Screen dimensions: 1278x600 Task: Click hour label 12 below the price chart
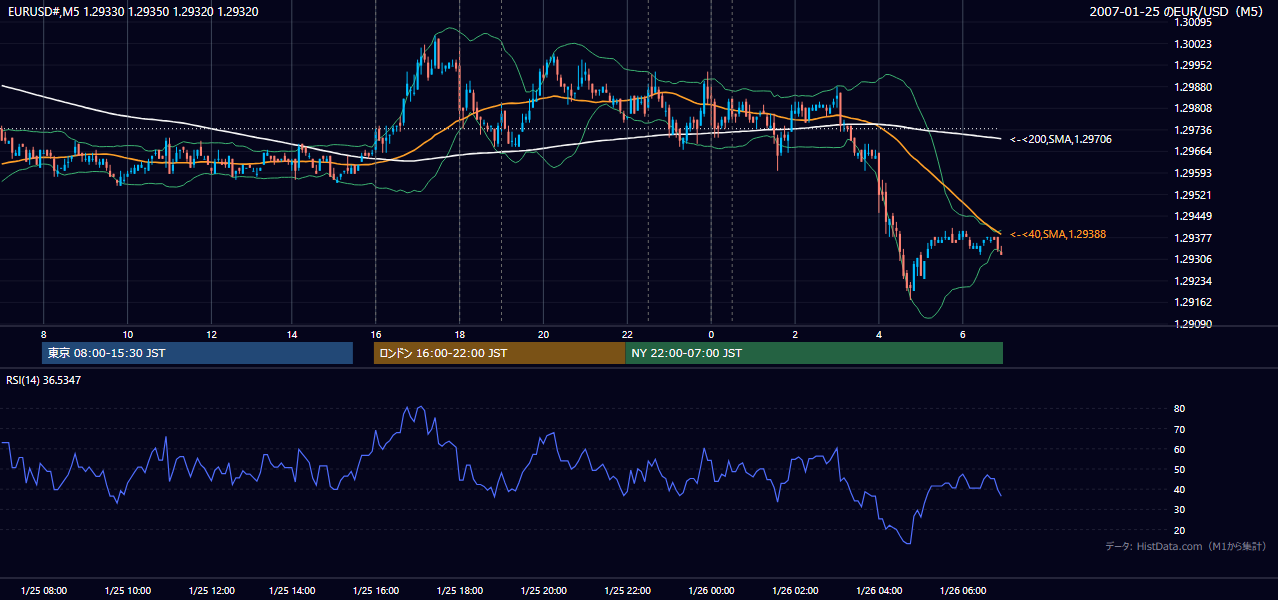[211, 334]
